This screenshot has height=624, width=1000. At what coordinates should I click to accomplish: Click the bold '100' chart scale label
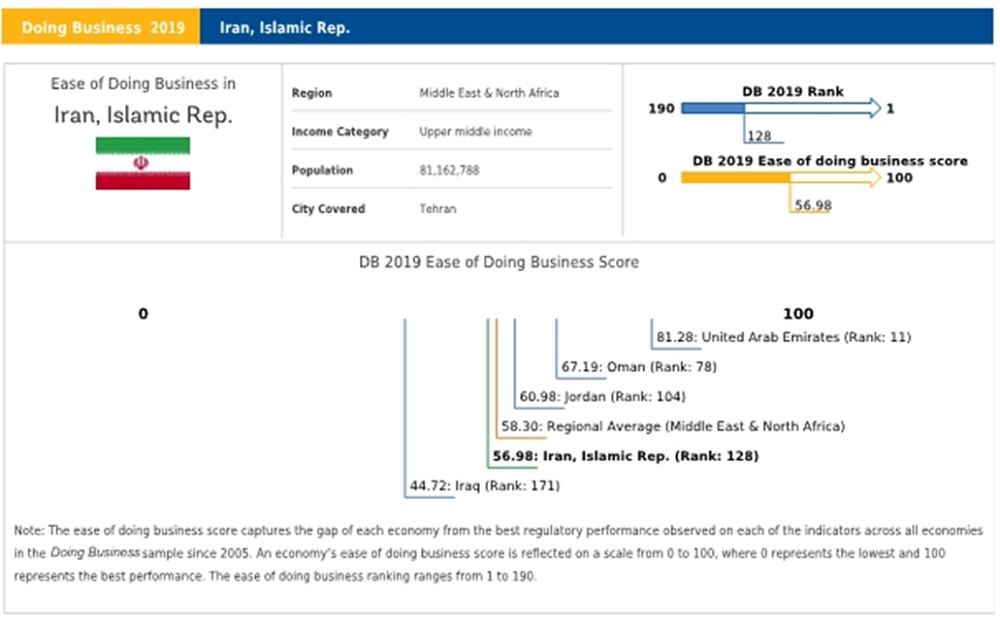coord(798,314)
